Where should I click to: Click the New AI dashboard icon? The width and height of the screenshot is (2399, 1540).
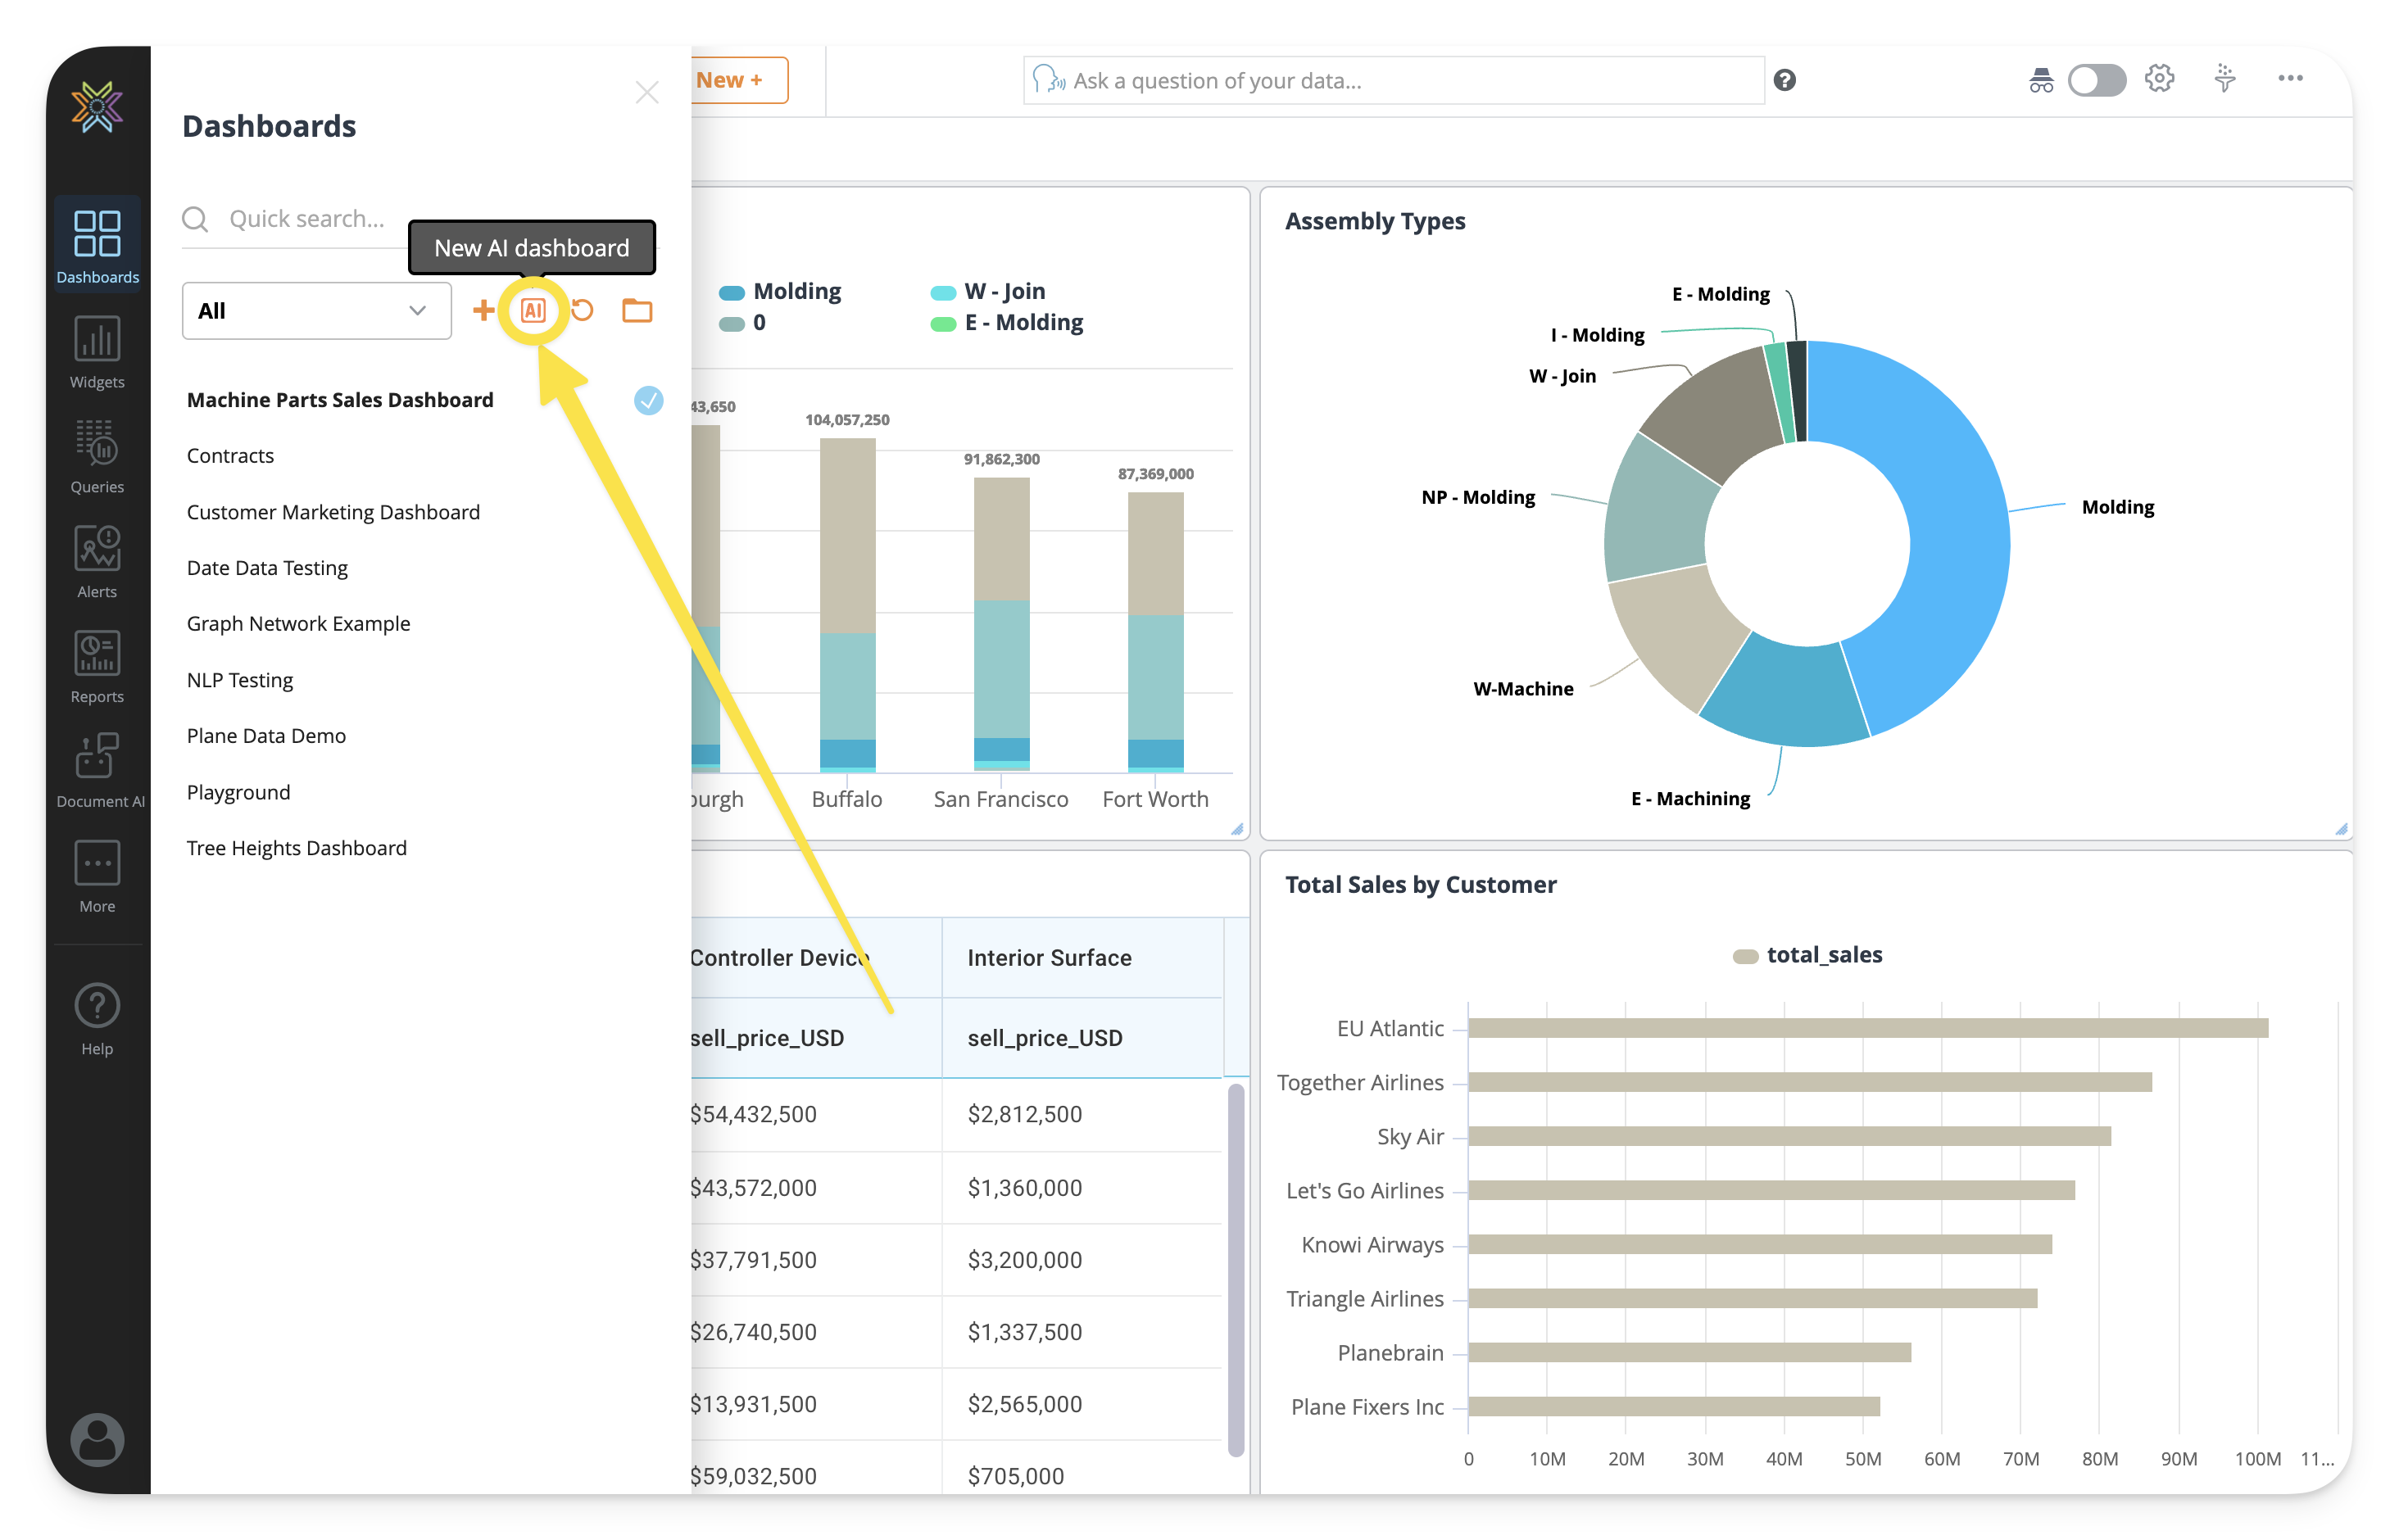pyautogui.click(x=533, y=311)
